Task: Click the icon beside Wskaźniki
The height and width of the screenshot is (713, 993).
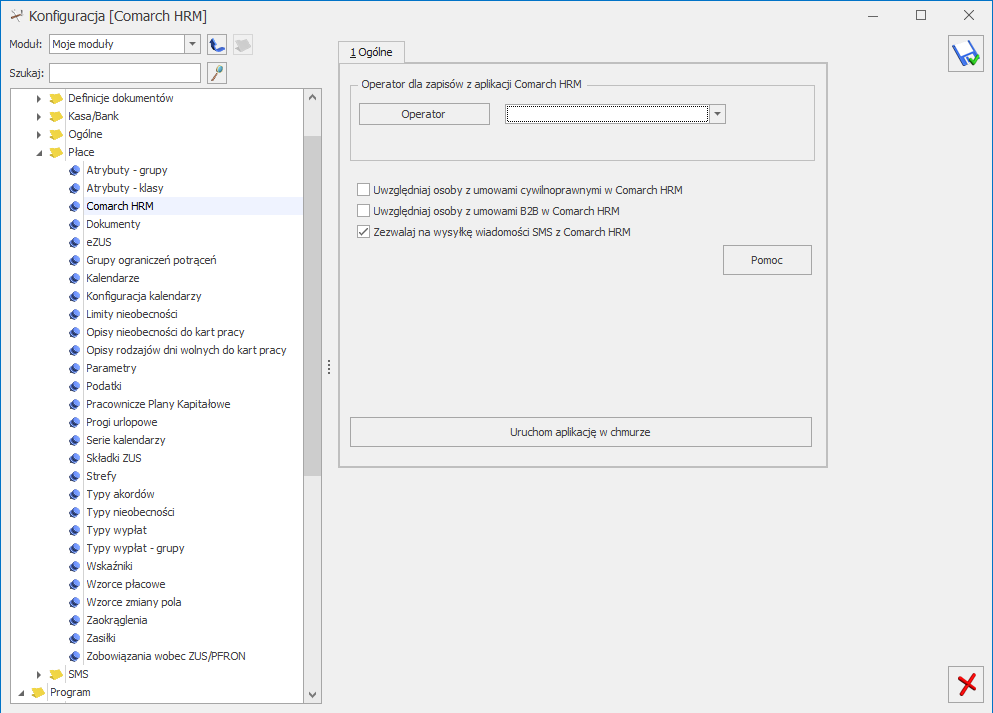Action: pyautogui.click(x=74, y=567)
